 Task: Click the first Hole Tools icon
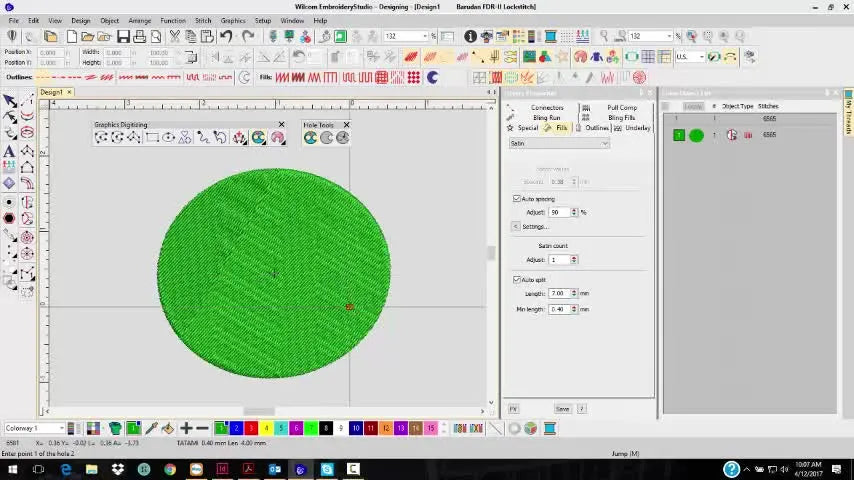[310, 138]
